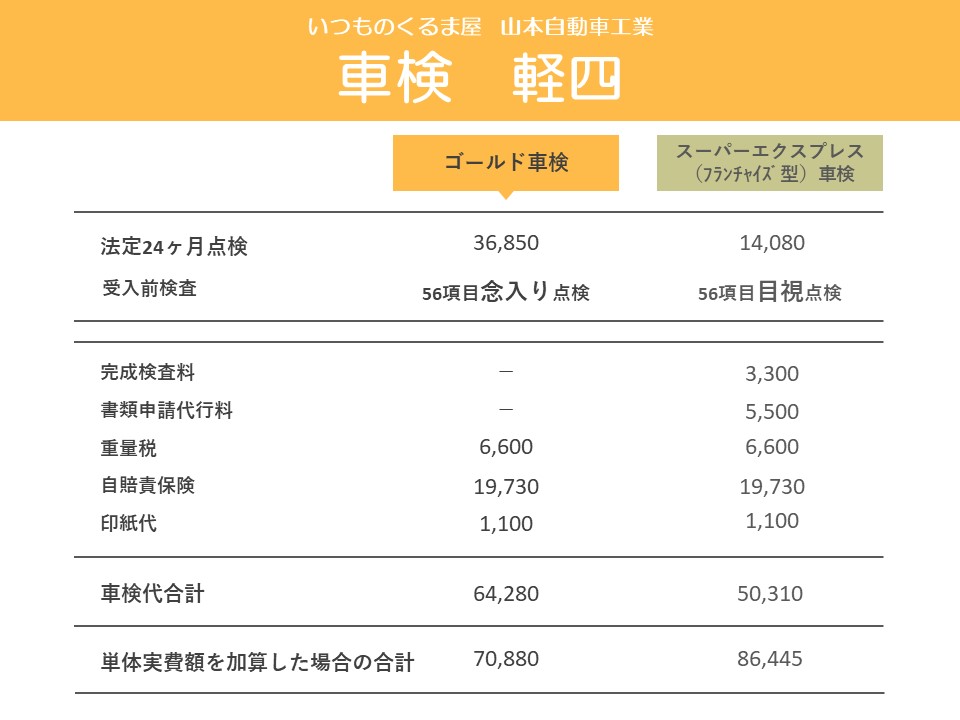
Task: Click the 56項目念入り点検 text
Action: tap(506, 291)
